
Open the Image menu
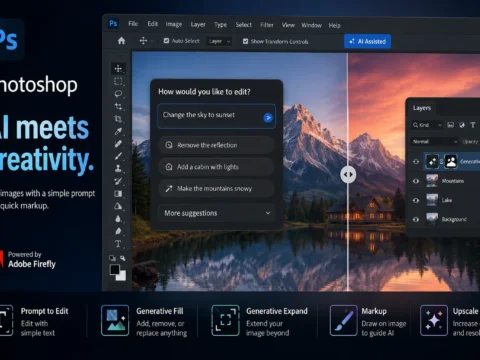coord(174,24)
